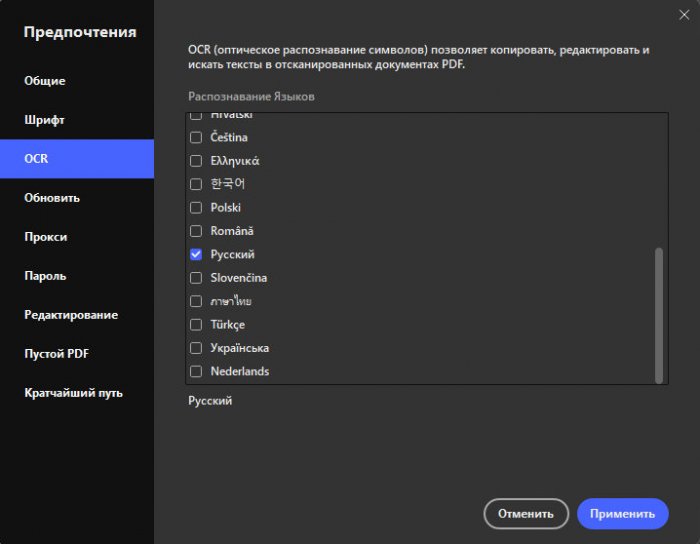700x544 pixels.
Task: Switch to Редактирование tab
Action: click(x=71, y=315)
